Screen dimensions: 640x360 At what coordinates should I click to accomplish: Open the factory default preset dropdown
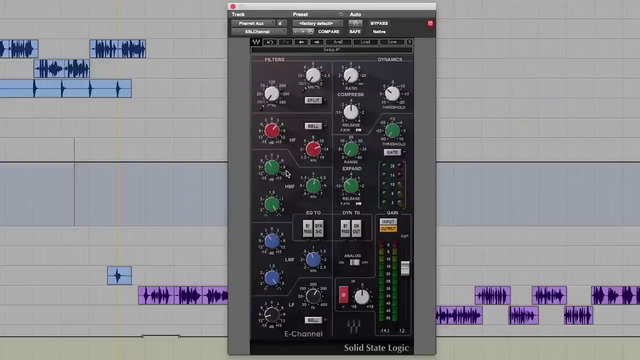[x=317, y=24]
